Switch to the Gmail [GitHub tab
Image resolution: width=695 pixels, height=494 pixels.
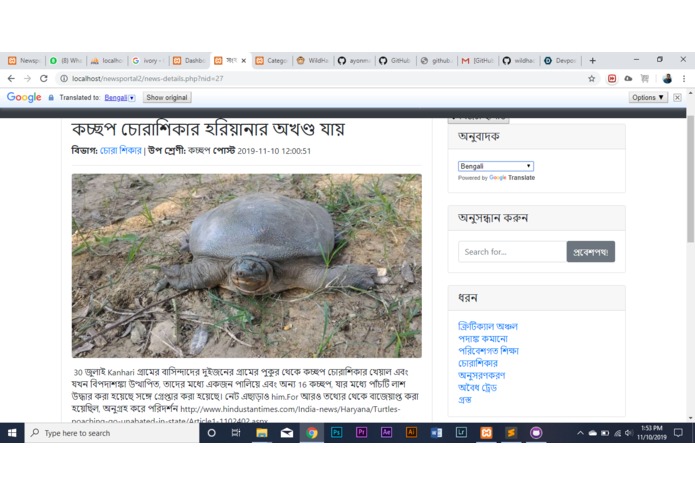[478, 61]
